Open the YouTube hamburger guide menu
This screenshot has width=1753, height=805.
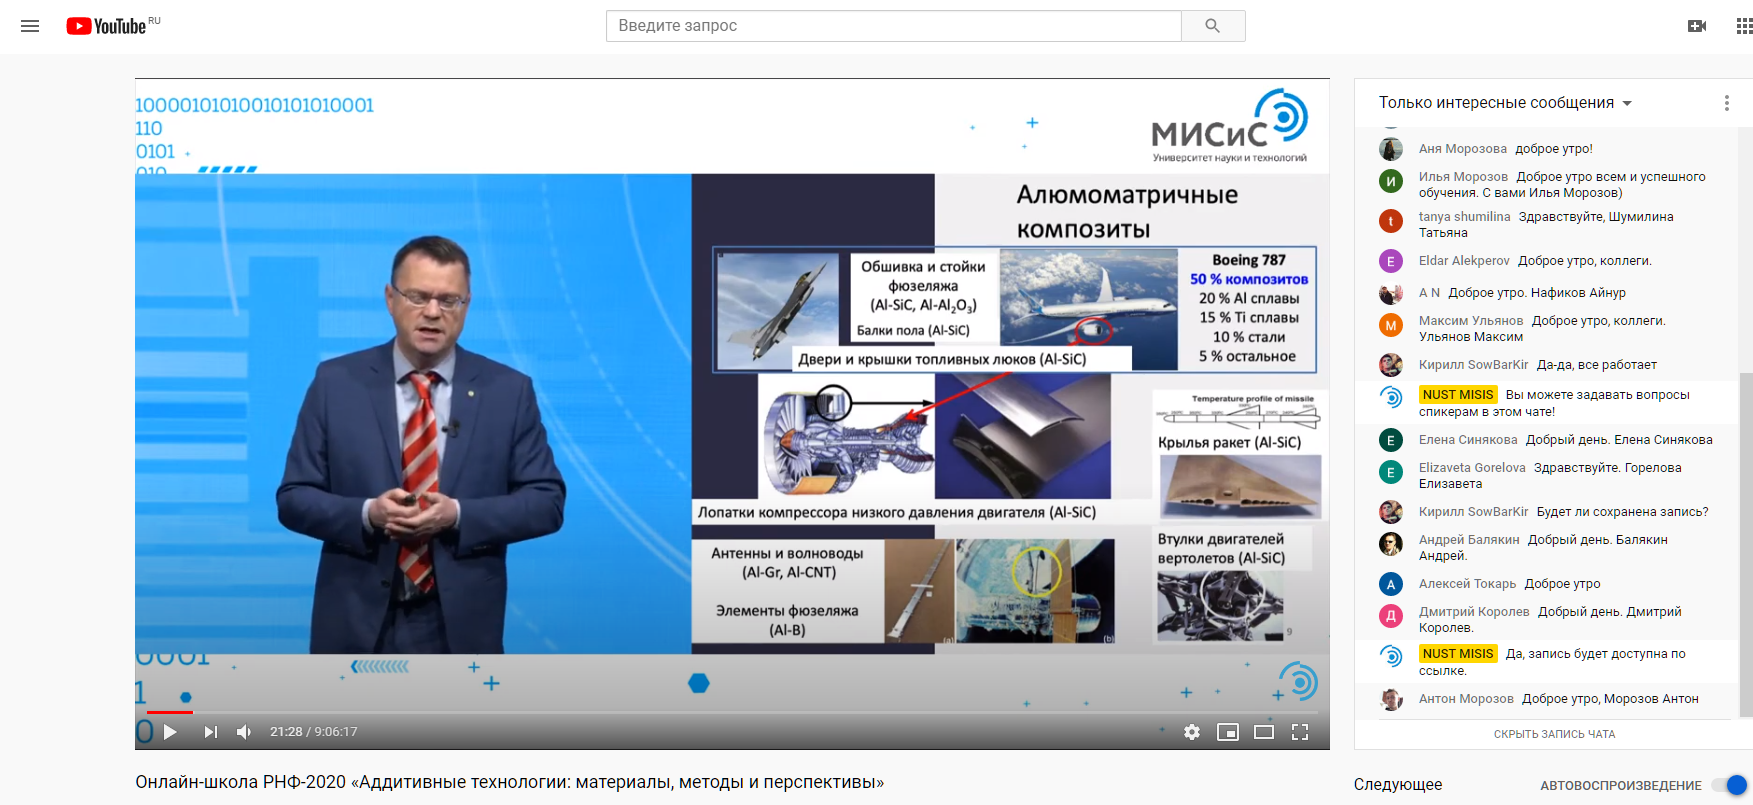click(x=30, y=26)
